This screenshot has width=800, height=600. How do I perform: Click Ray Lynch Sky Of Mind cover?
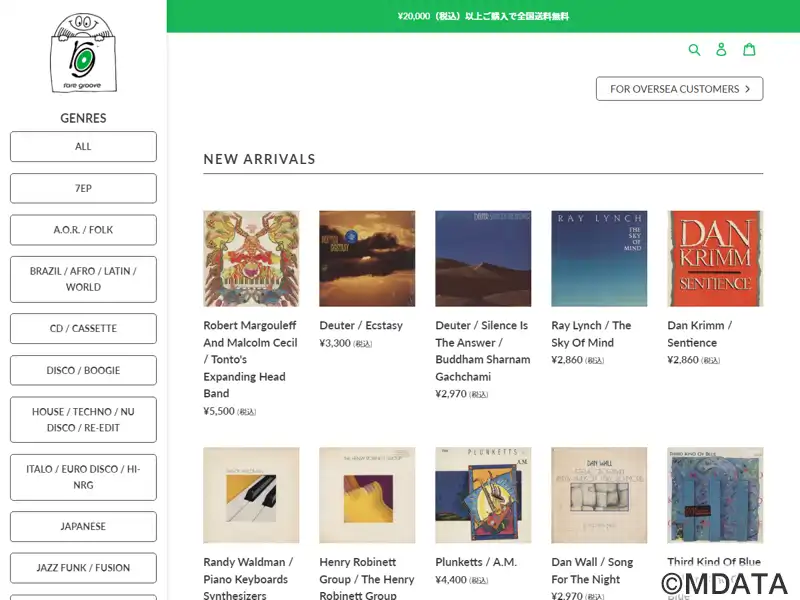click(599, 258)
